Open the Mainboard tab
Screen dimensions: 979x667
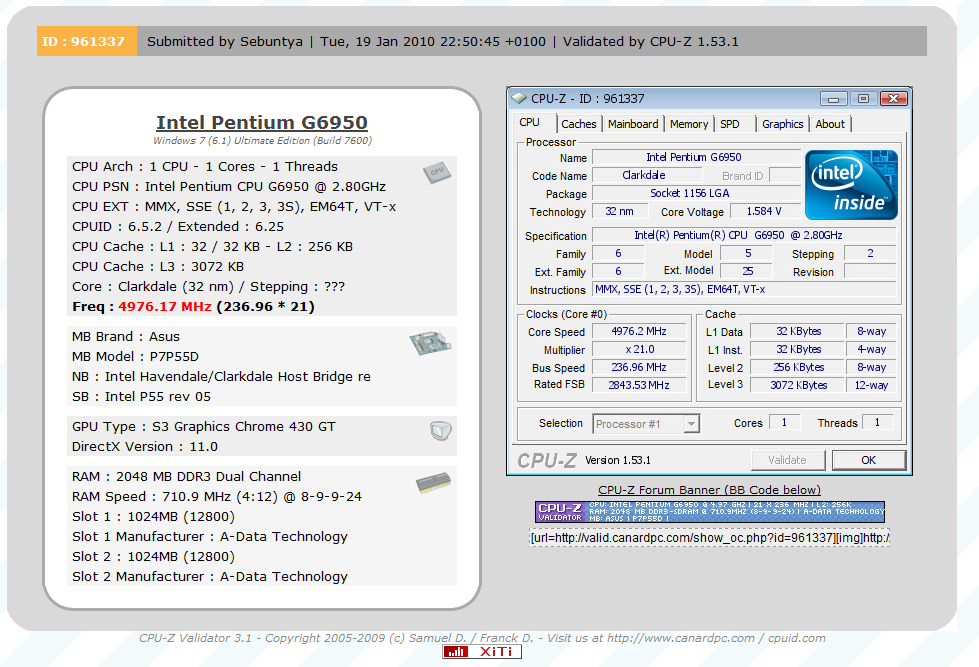coord(633,124)
